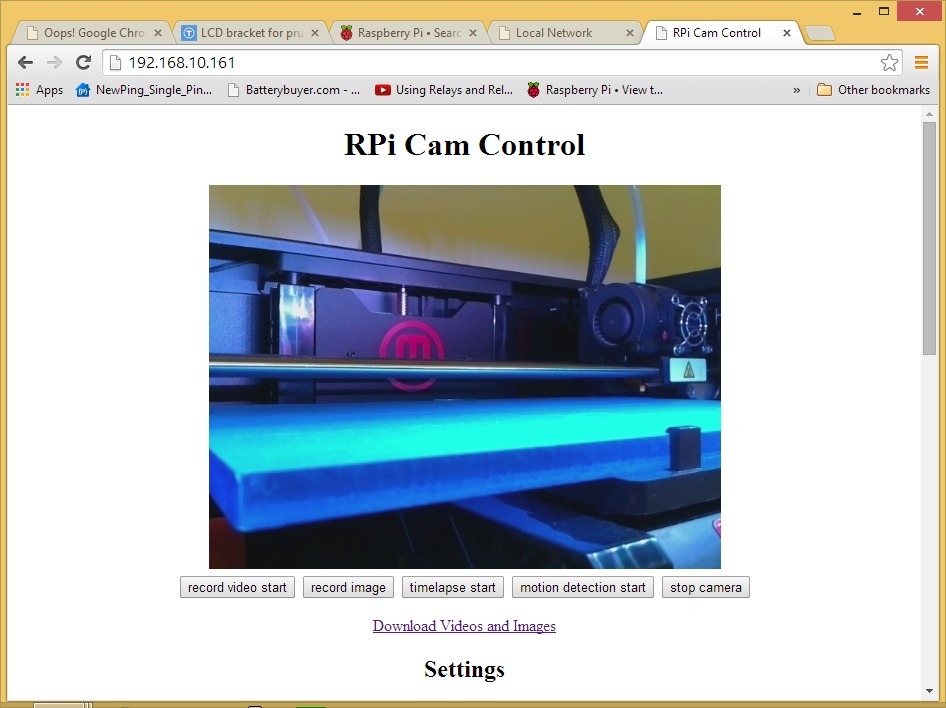Screen dimensions: 946x708
Task: Open the Batterybuyer.com bookmark
Action: click(x=293, y=90)
